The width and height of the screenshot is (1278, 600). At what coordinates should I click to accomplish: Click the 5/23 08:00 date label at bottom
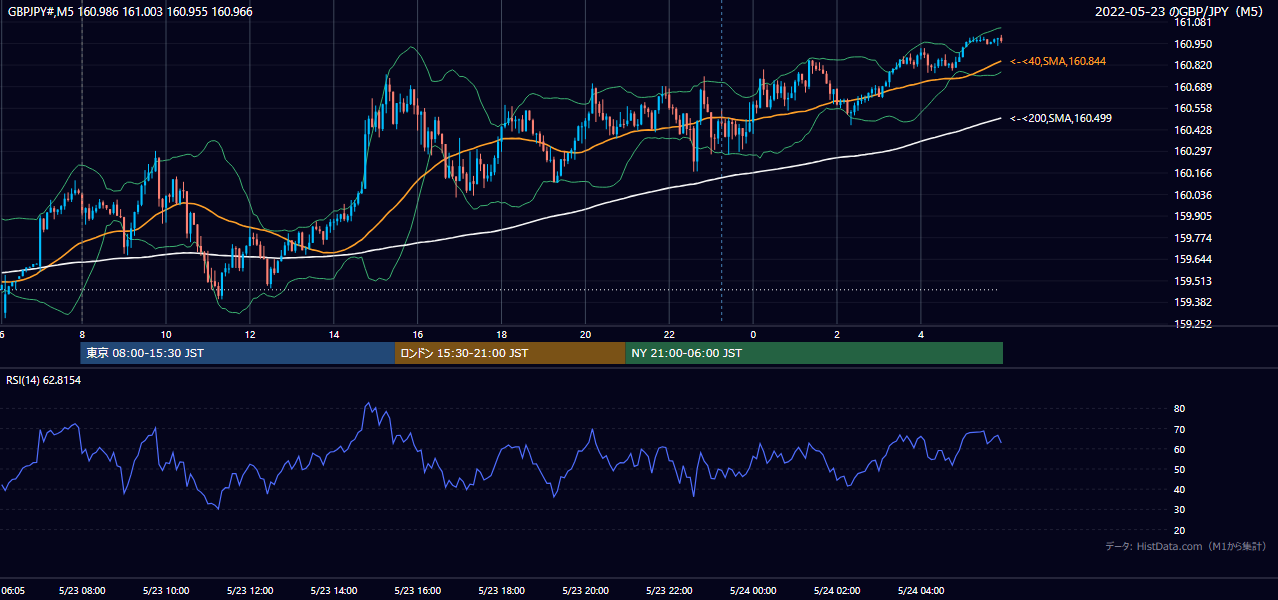tap(82, 591)
